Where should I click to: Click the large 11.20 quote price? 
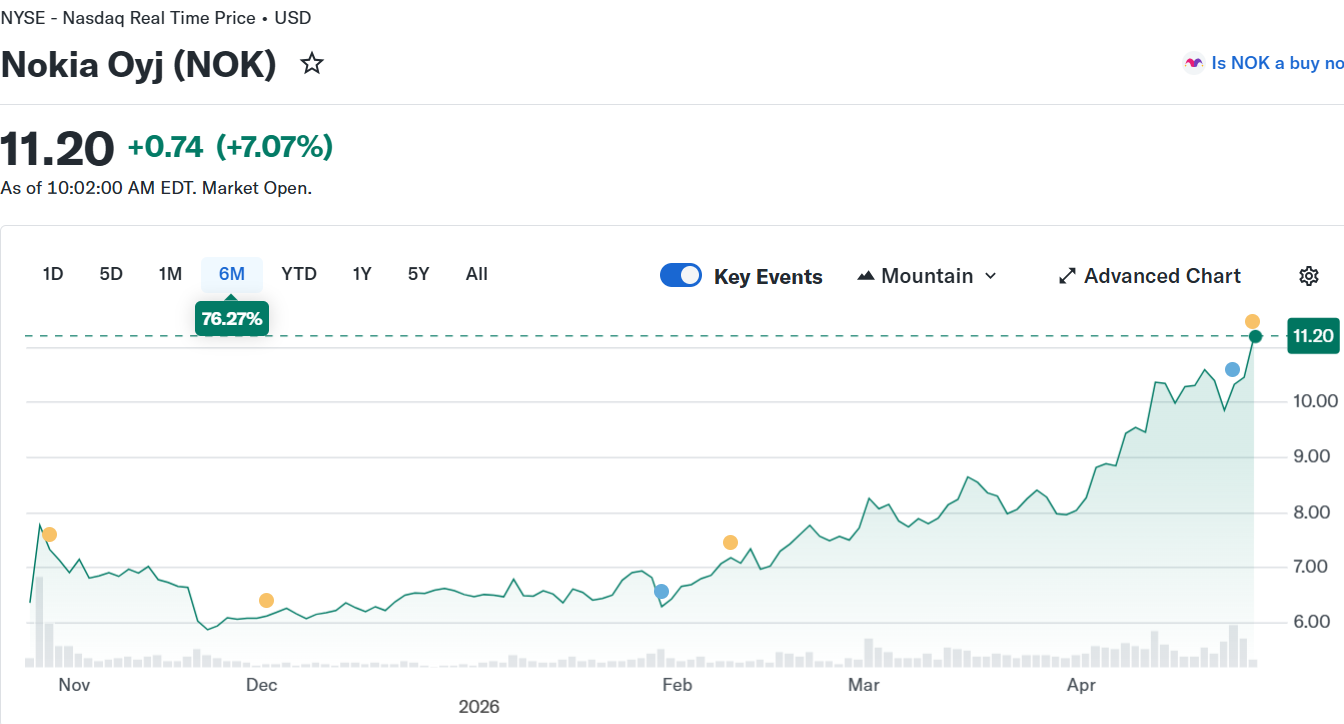click(x=58, y=149)
